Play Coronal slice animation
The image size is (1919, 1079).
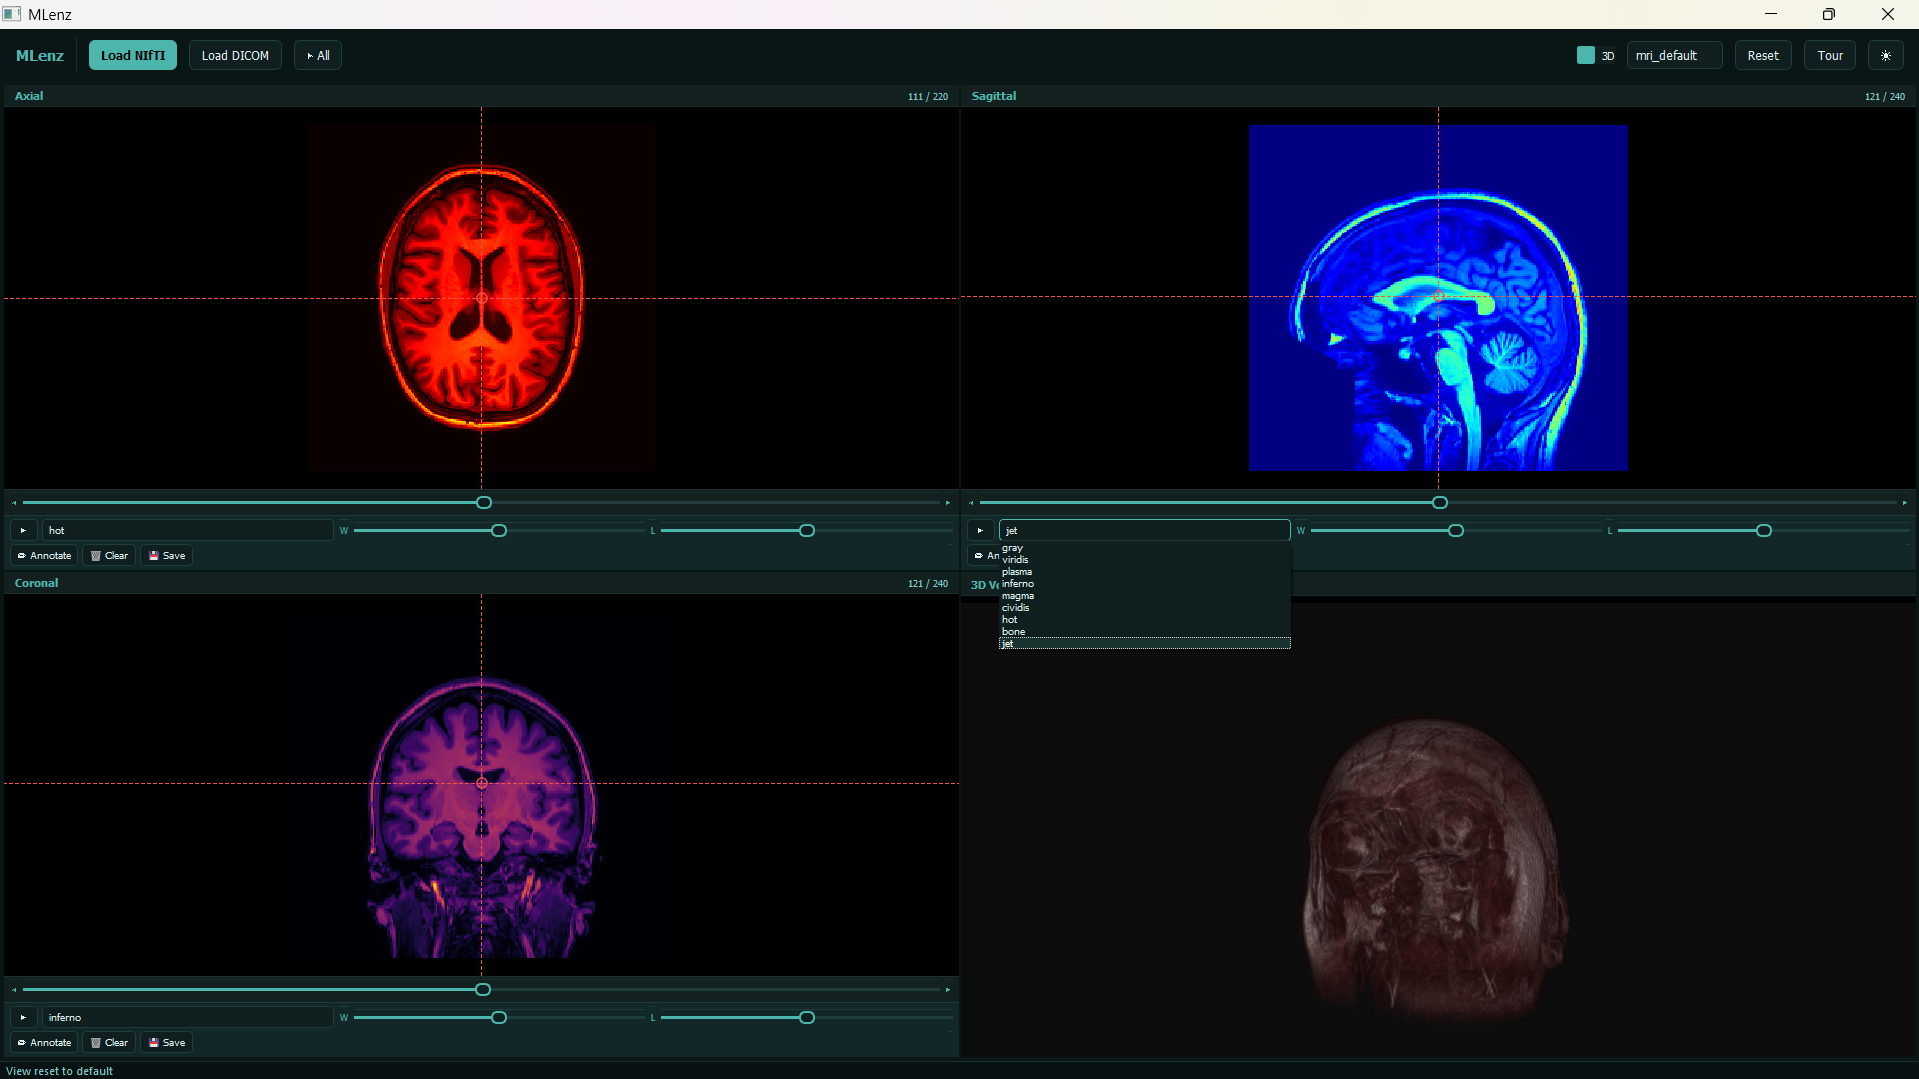pyautogui.click(x=23, y=1018)
